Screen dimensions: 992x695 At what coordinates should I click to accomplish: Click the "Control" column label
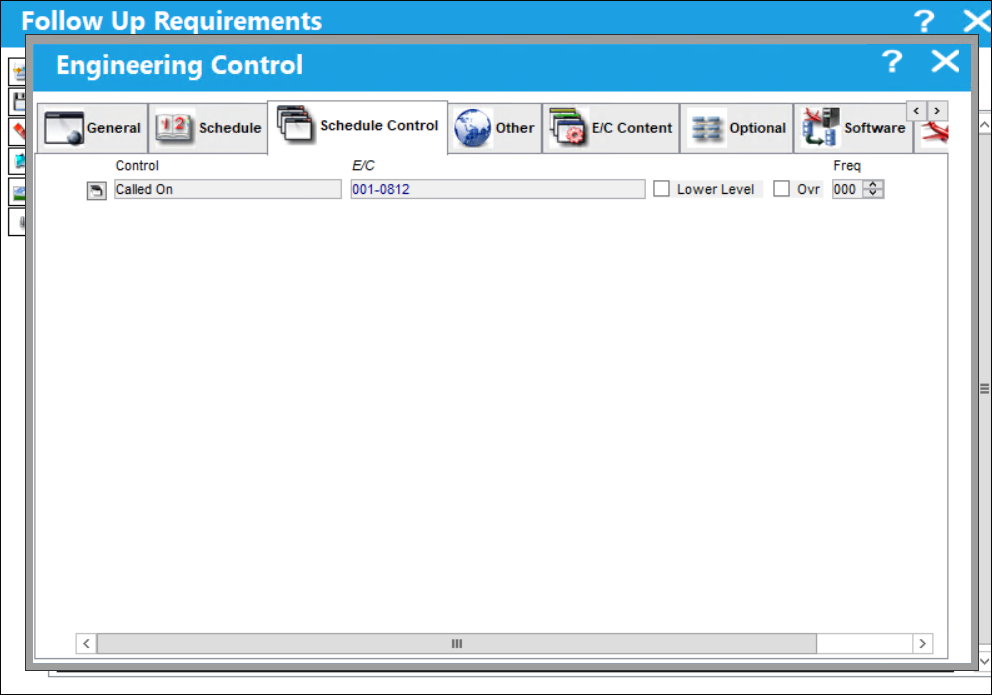click(137, 166)
